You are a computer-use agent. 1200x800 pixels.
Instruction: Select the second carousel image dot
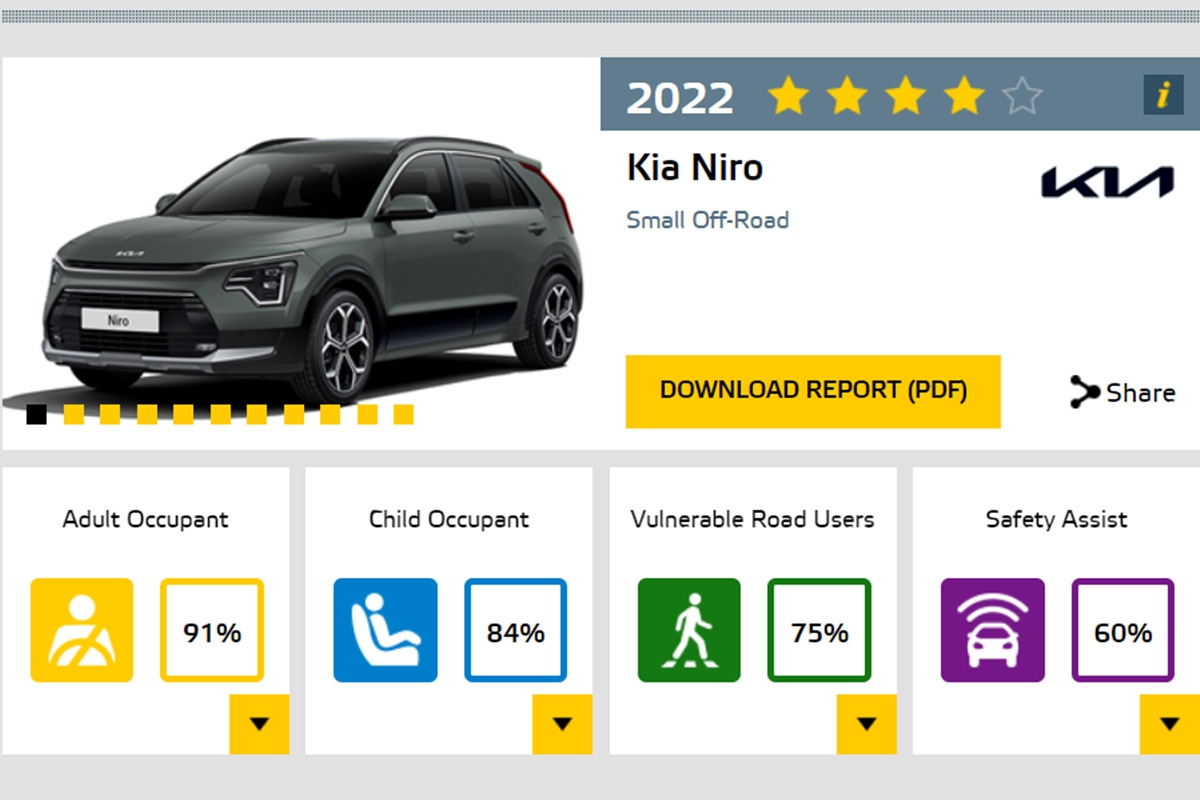click(73, 414)
